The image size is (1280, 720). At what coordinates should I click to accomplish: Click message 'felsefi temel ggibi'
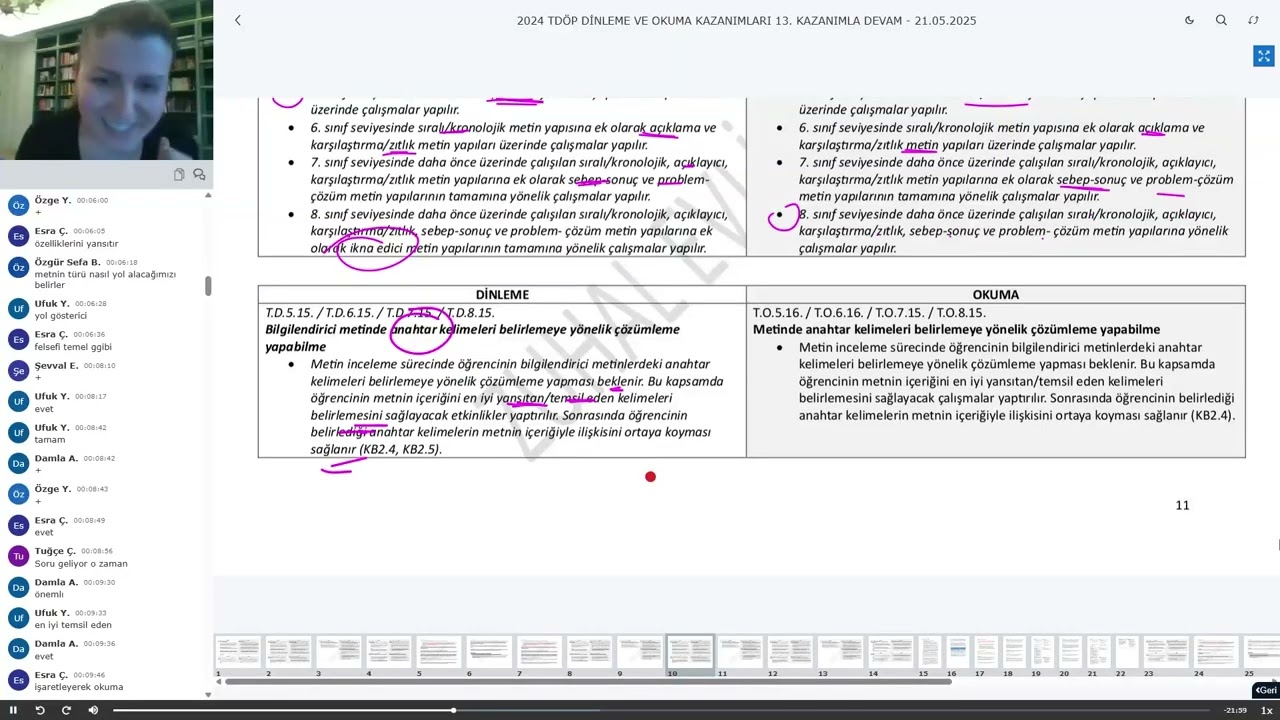[x=73, y=347]
